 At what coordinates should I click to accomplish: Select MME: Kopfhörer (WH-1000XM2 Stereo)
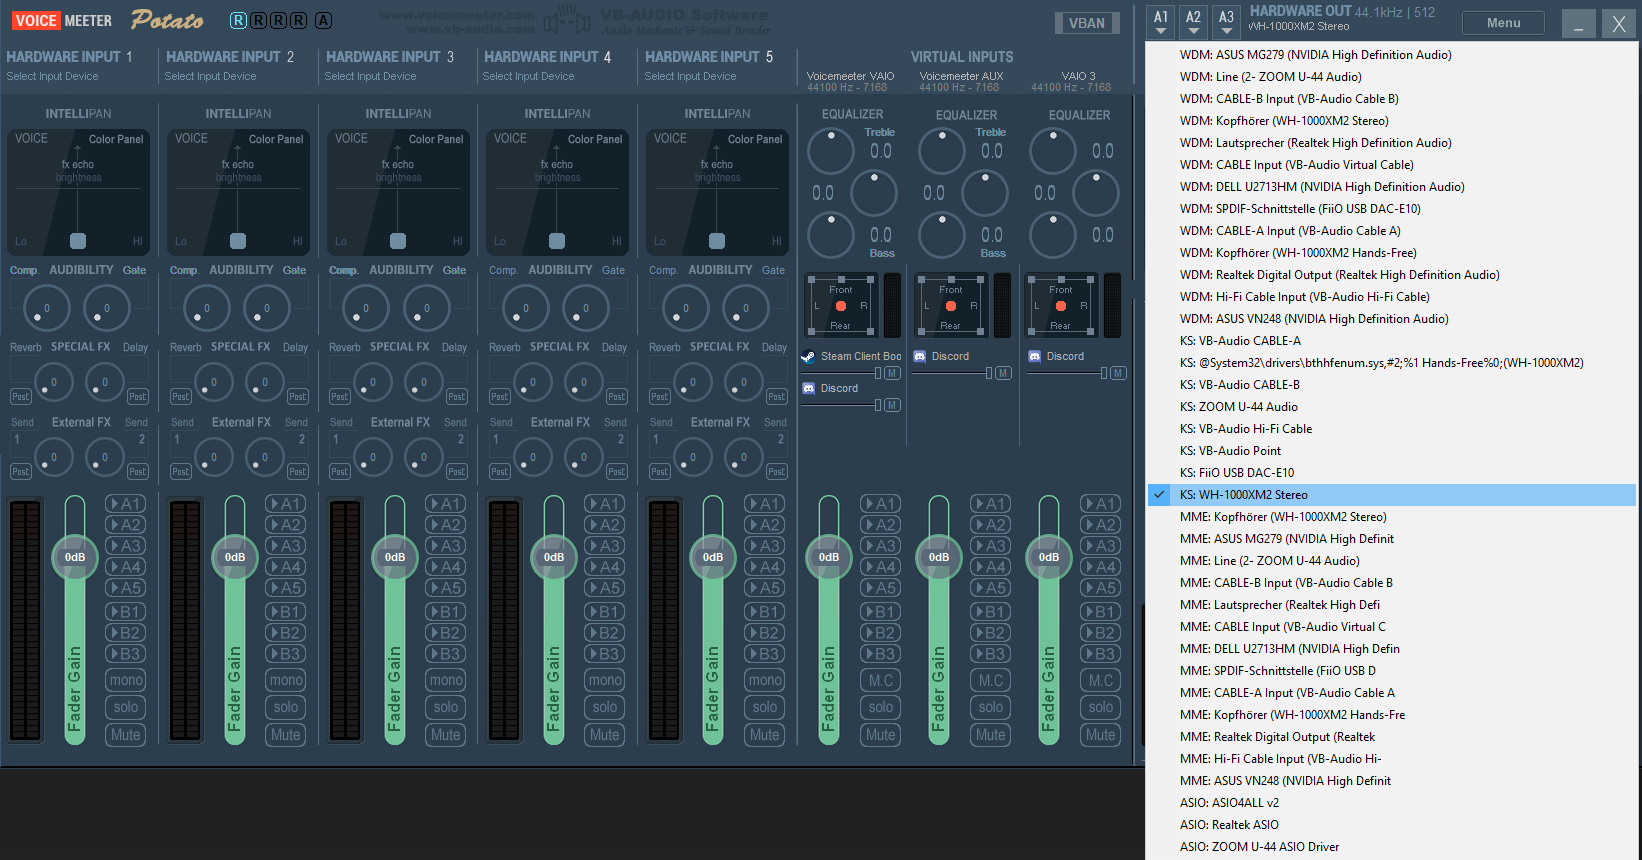coord(1392,517)
